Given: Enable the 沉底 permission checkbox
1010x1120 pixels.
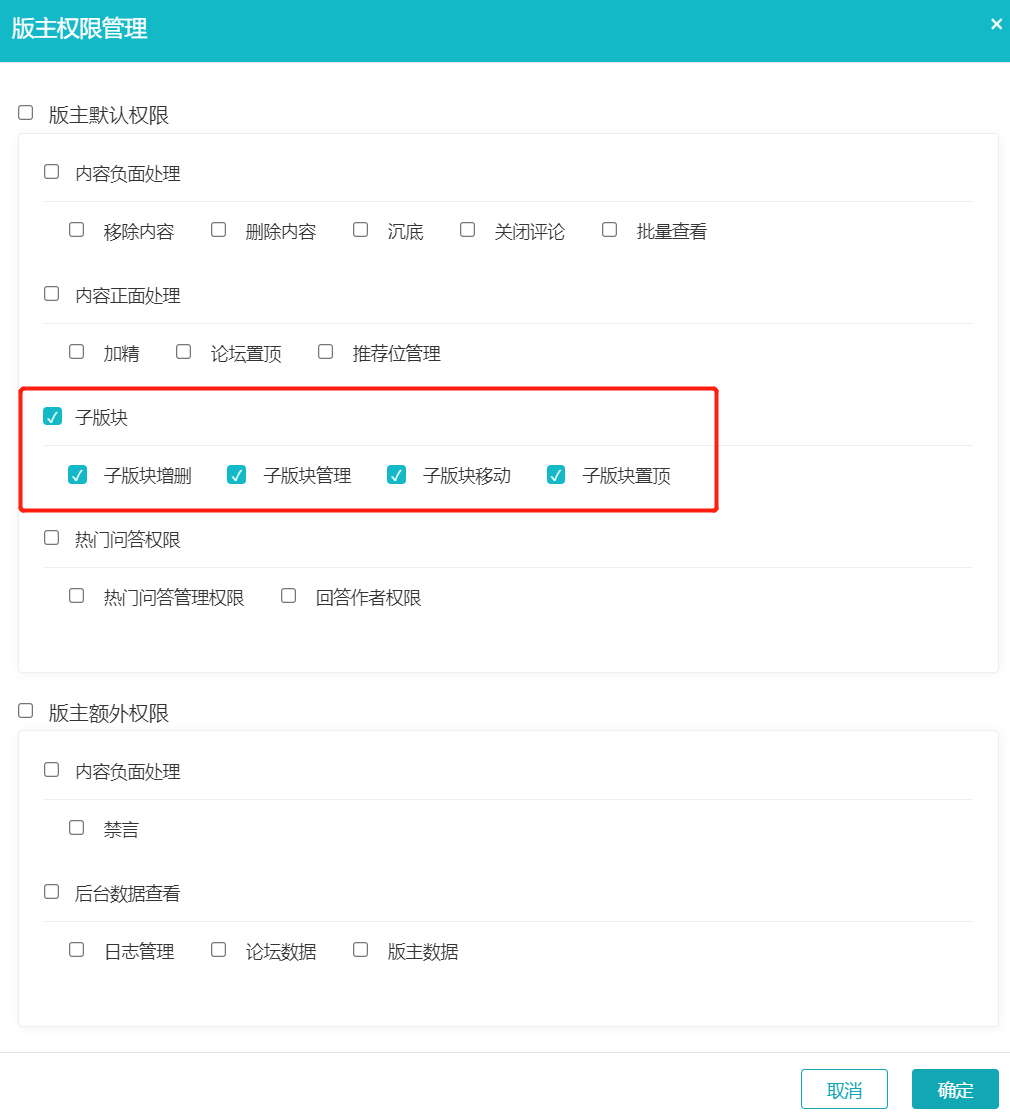Looking at the screenshot, I should click(360, 229).
